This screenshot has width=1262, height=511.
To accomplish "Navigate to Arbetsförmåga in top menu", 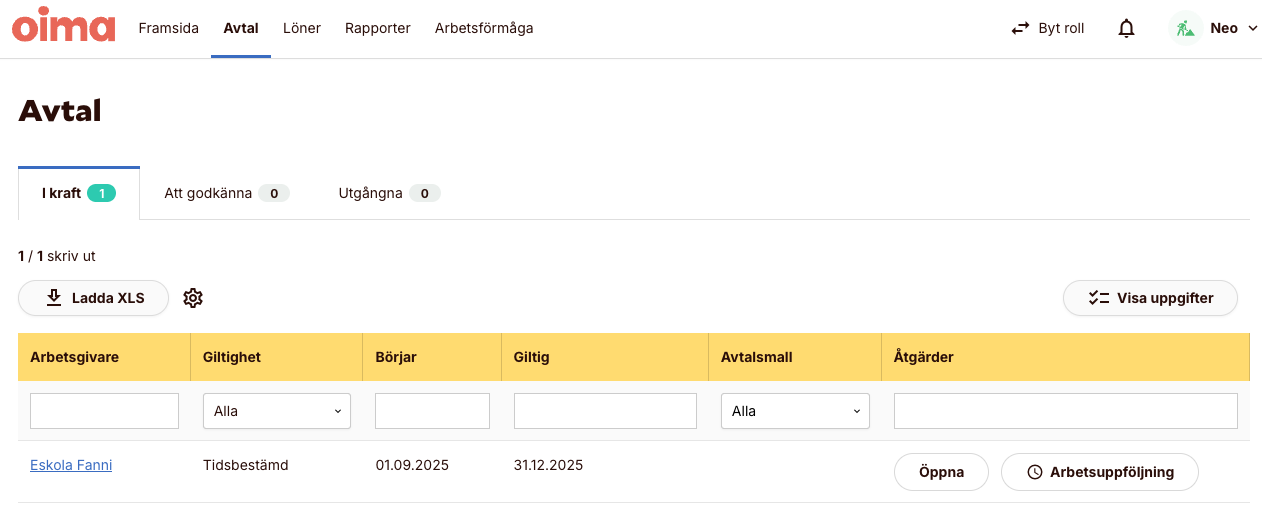I will tap(484, 28).
